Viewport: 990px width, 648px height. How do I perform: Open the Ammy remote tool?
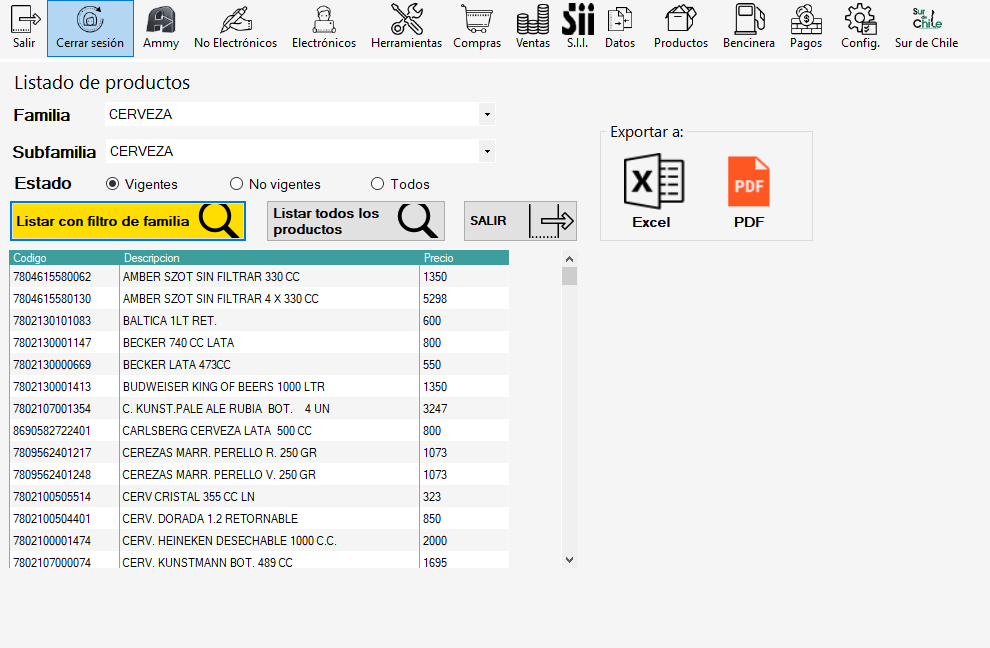coord(161,28)
